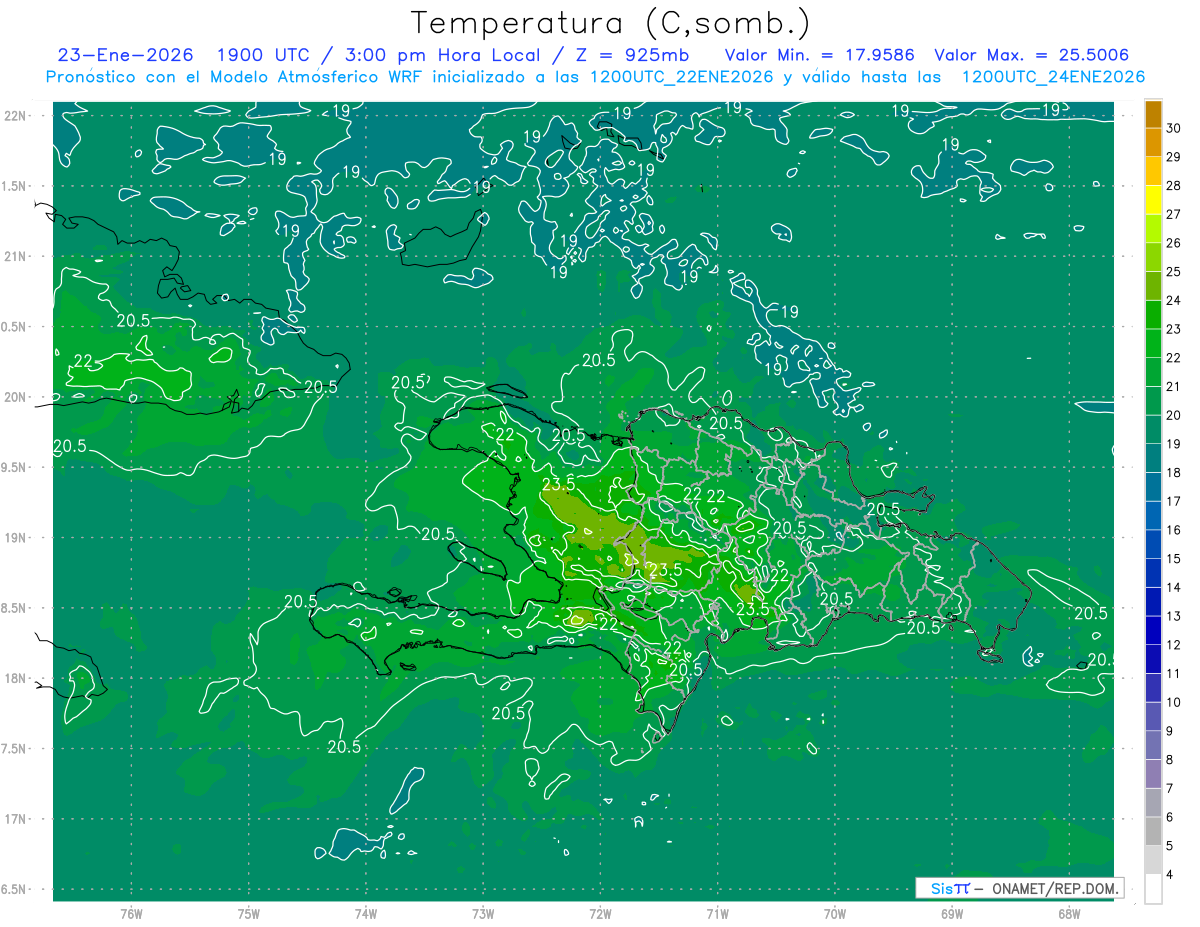Click the "70W" longitude axis label
1200x927 pixels.
point(835,913)
